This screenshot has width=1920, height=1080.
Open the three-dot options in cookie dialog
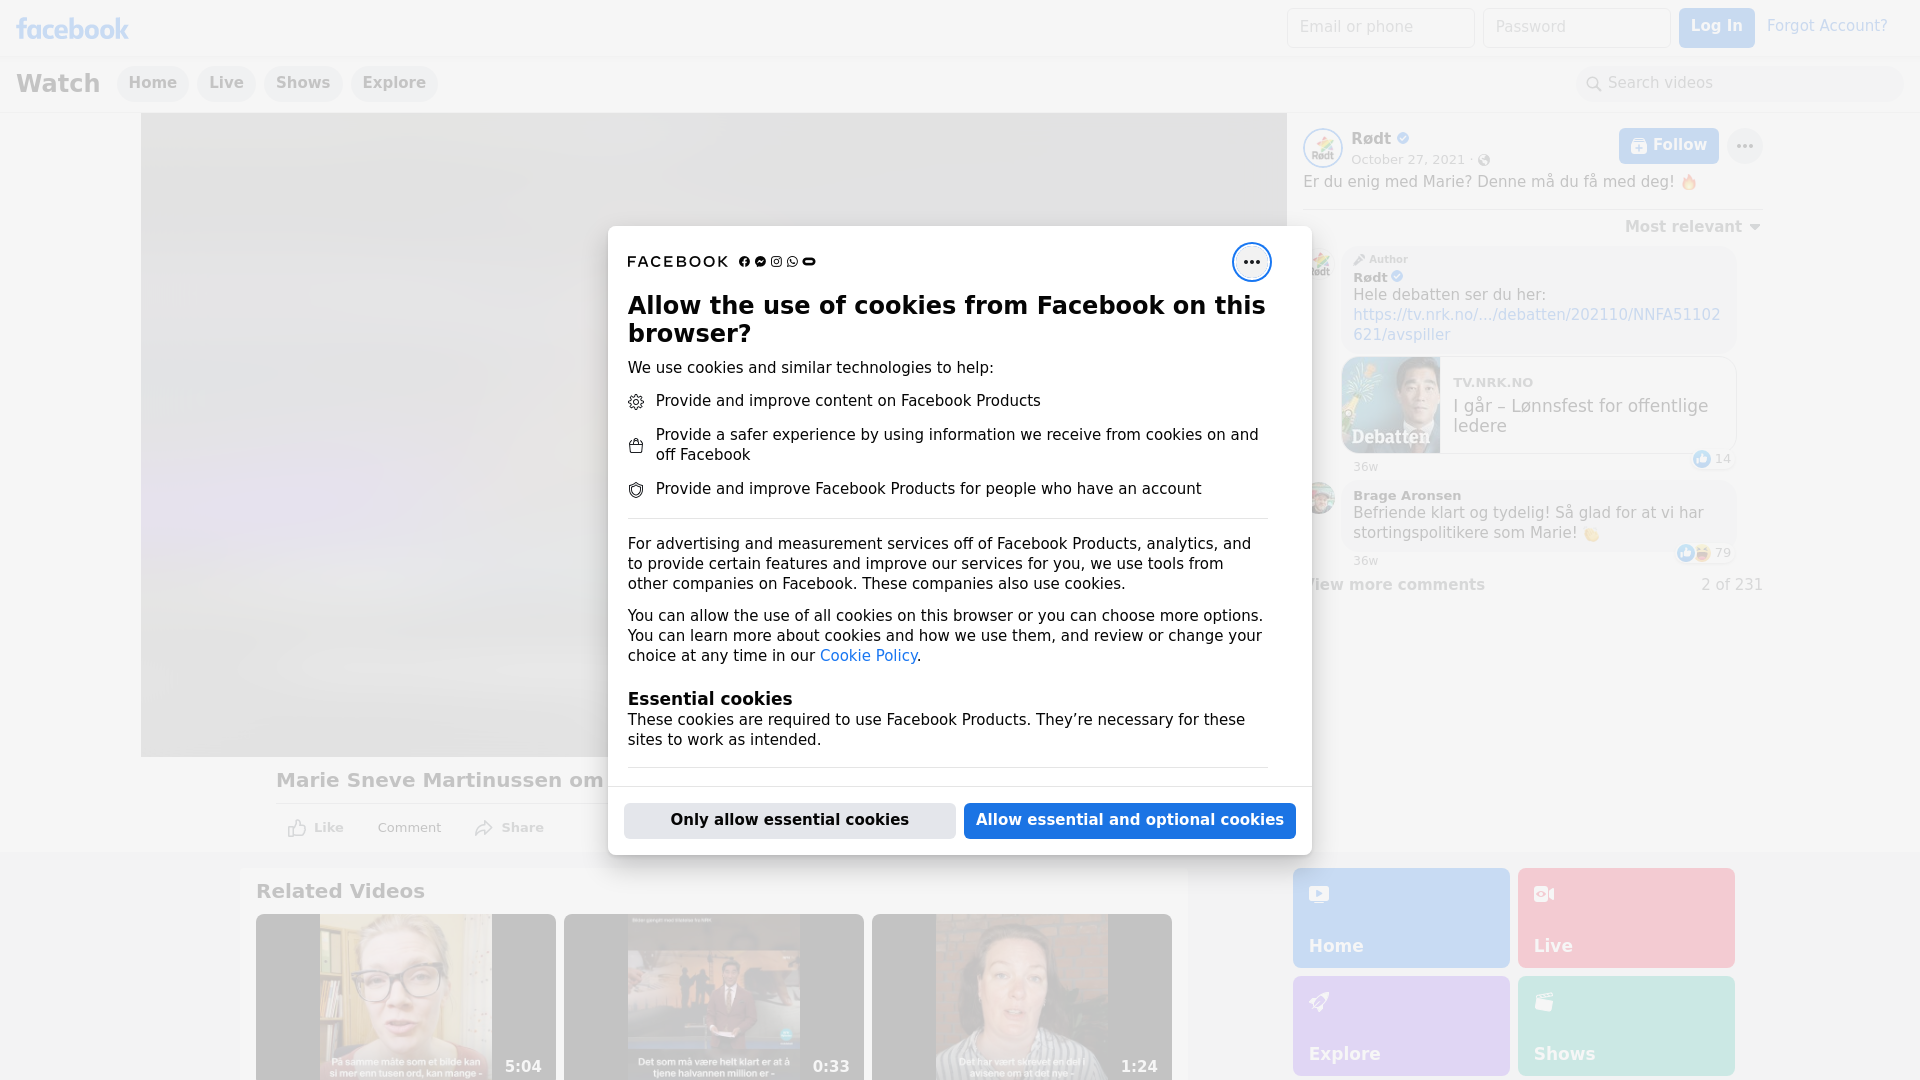tap(1251, 262)
